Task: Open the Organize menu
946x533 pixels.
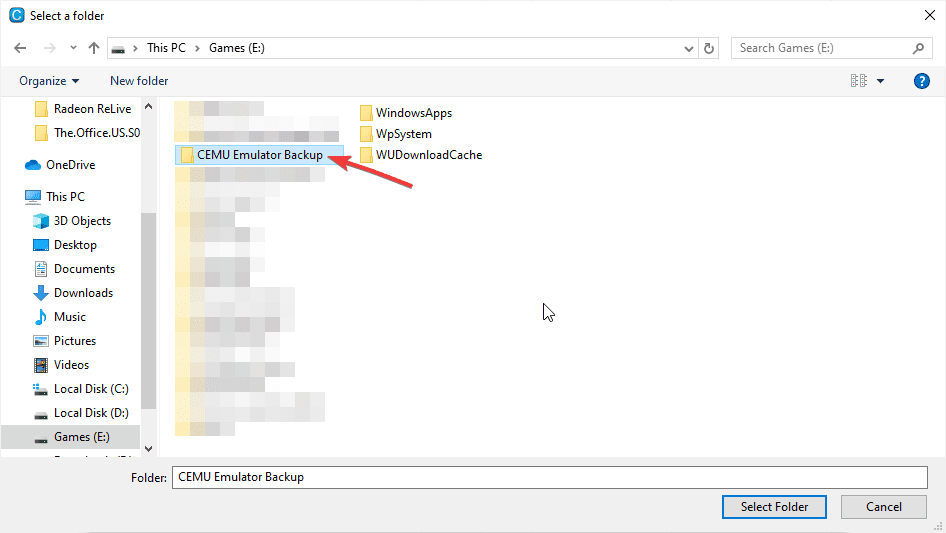Action: (x=49, y=81)
